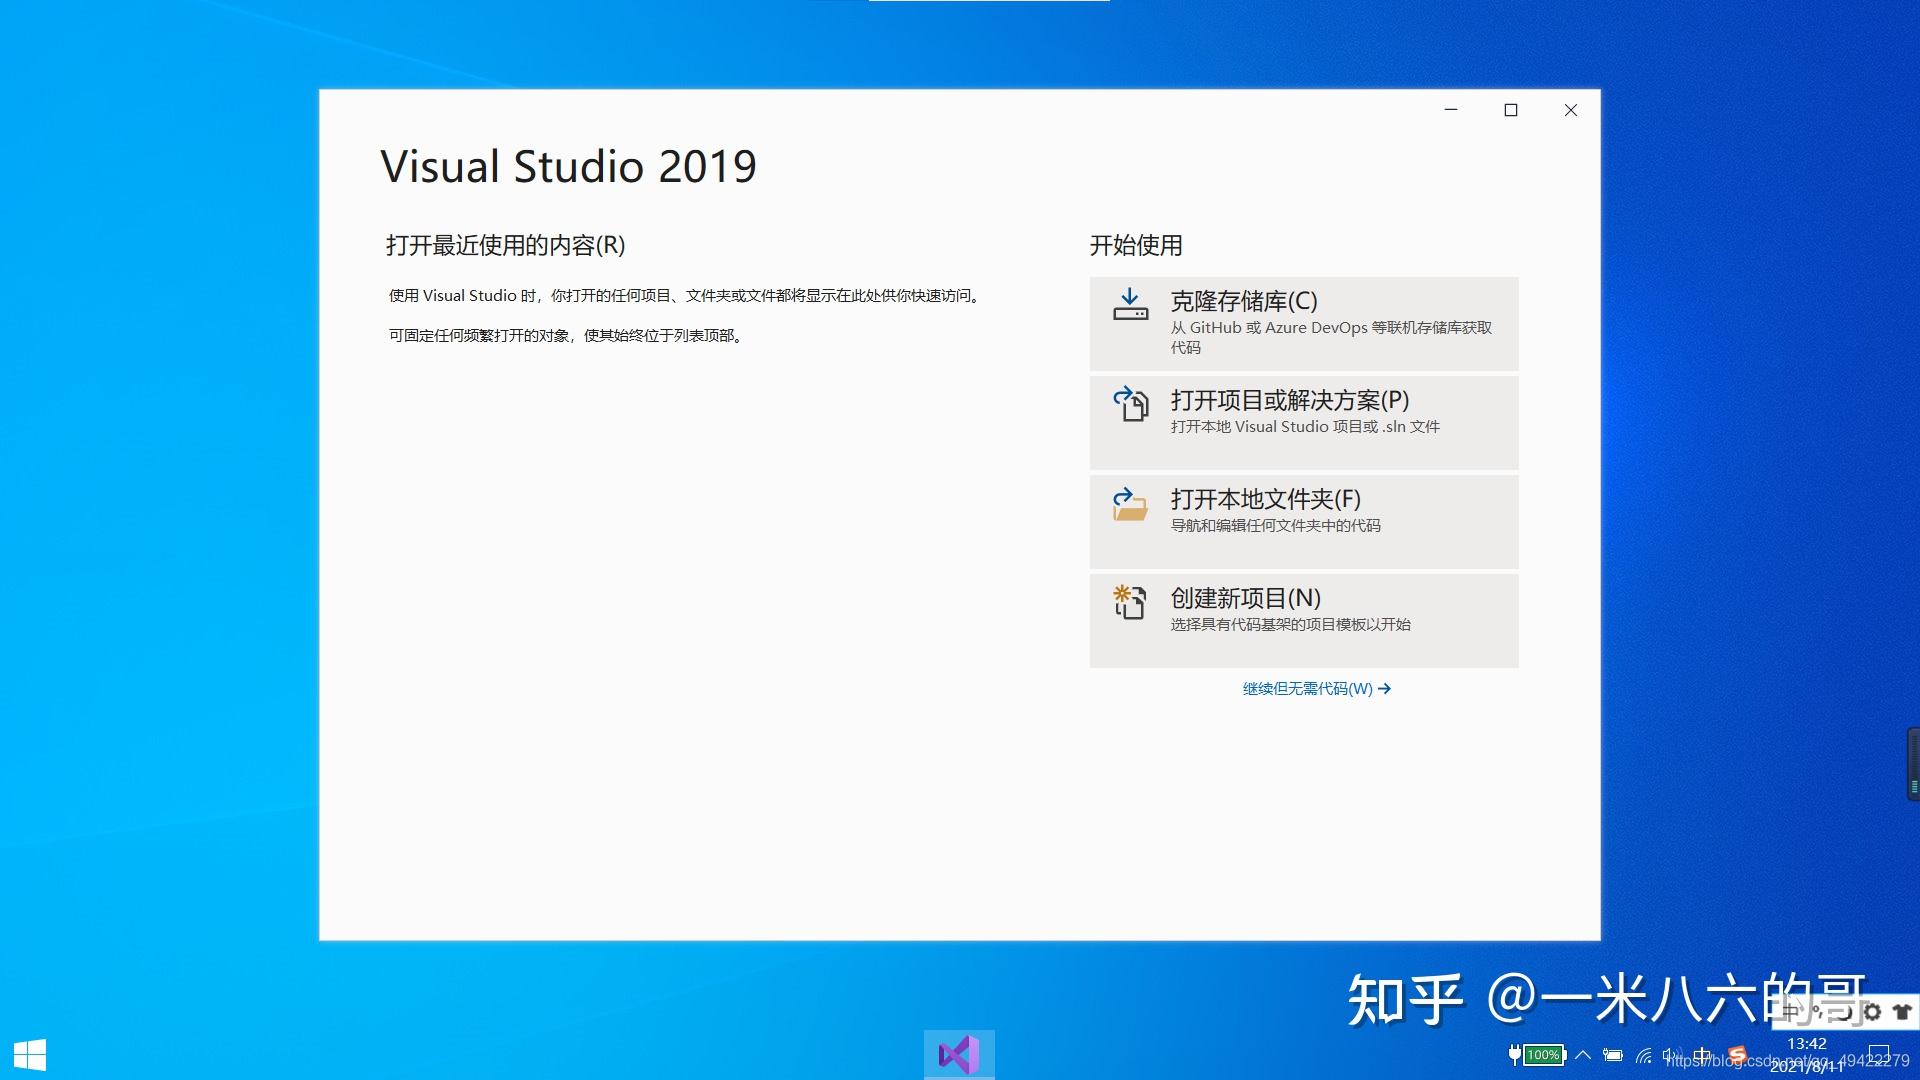This screenshot has height=1080, width=1920.
Task: Select the clone repository download icon
Action: [1131, 305]
